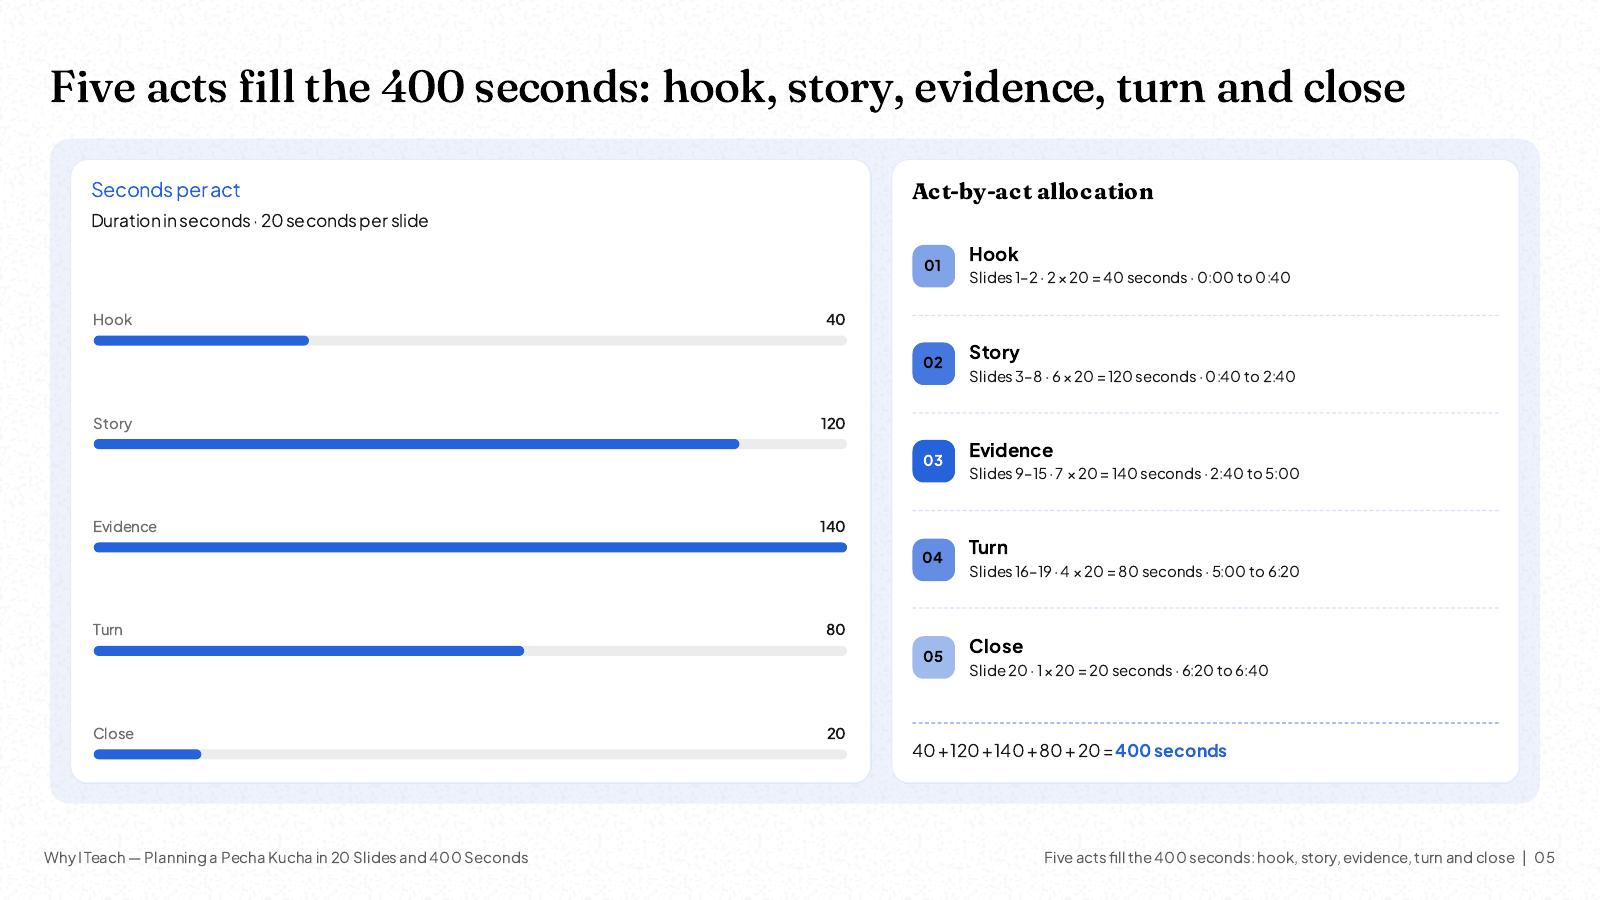Click the Turn progress bar in the chart
This screenshot has width=1600, height=900.
click(470, 651)
